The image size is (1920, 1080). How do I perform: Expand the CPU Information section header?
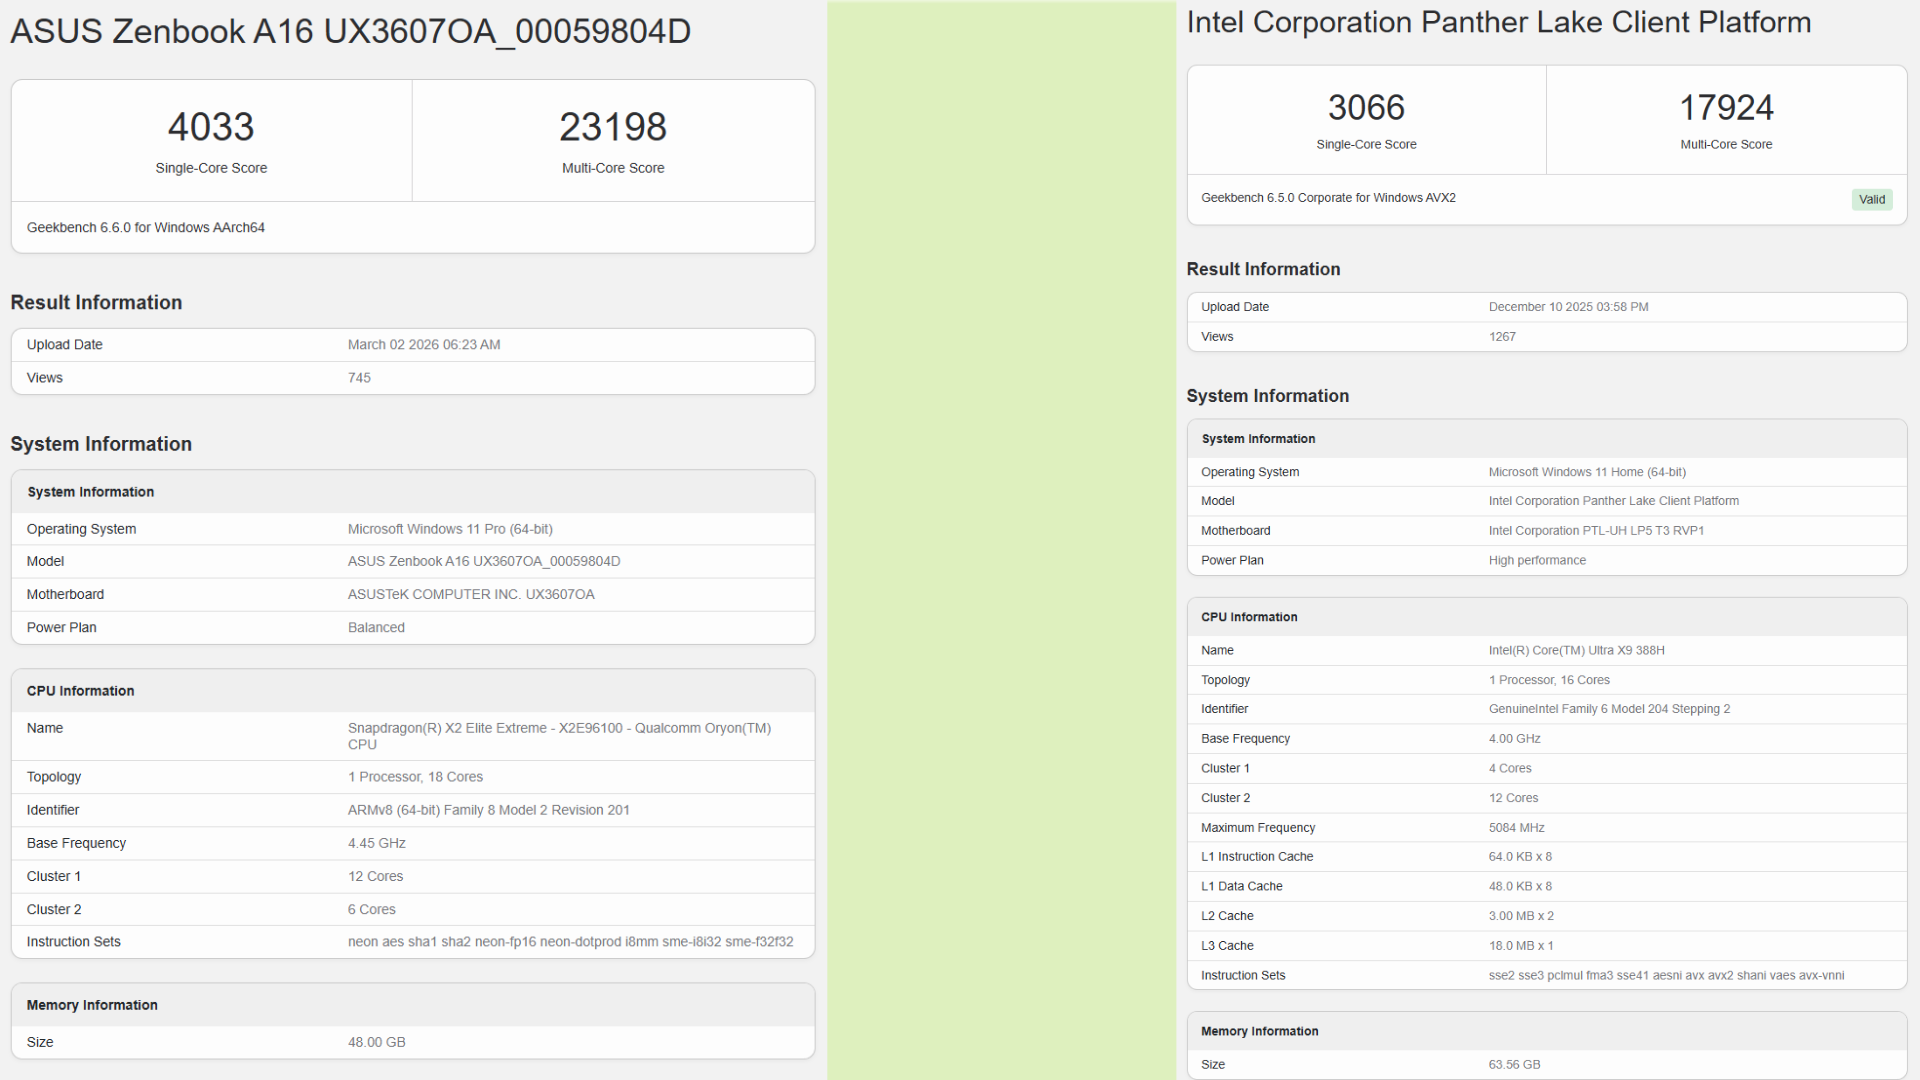coord(80,690)
